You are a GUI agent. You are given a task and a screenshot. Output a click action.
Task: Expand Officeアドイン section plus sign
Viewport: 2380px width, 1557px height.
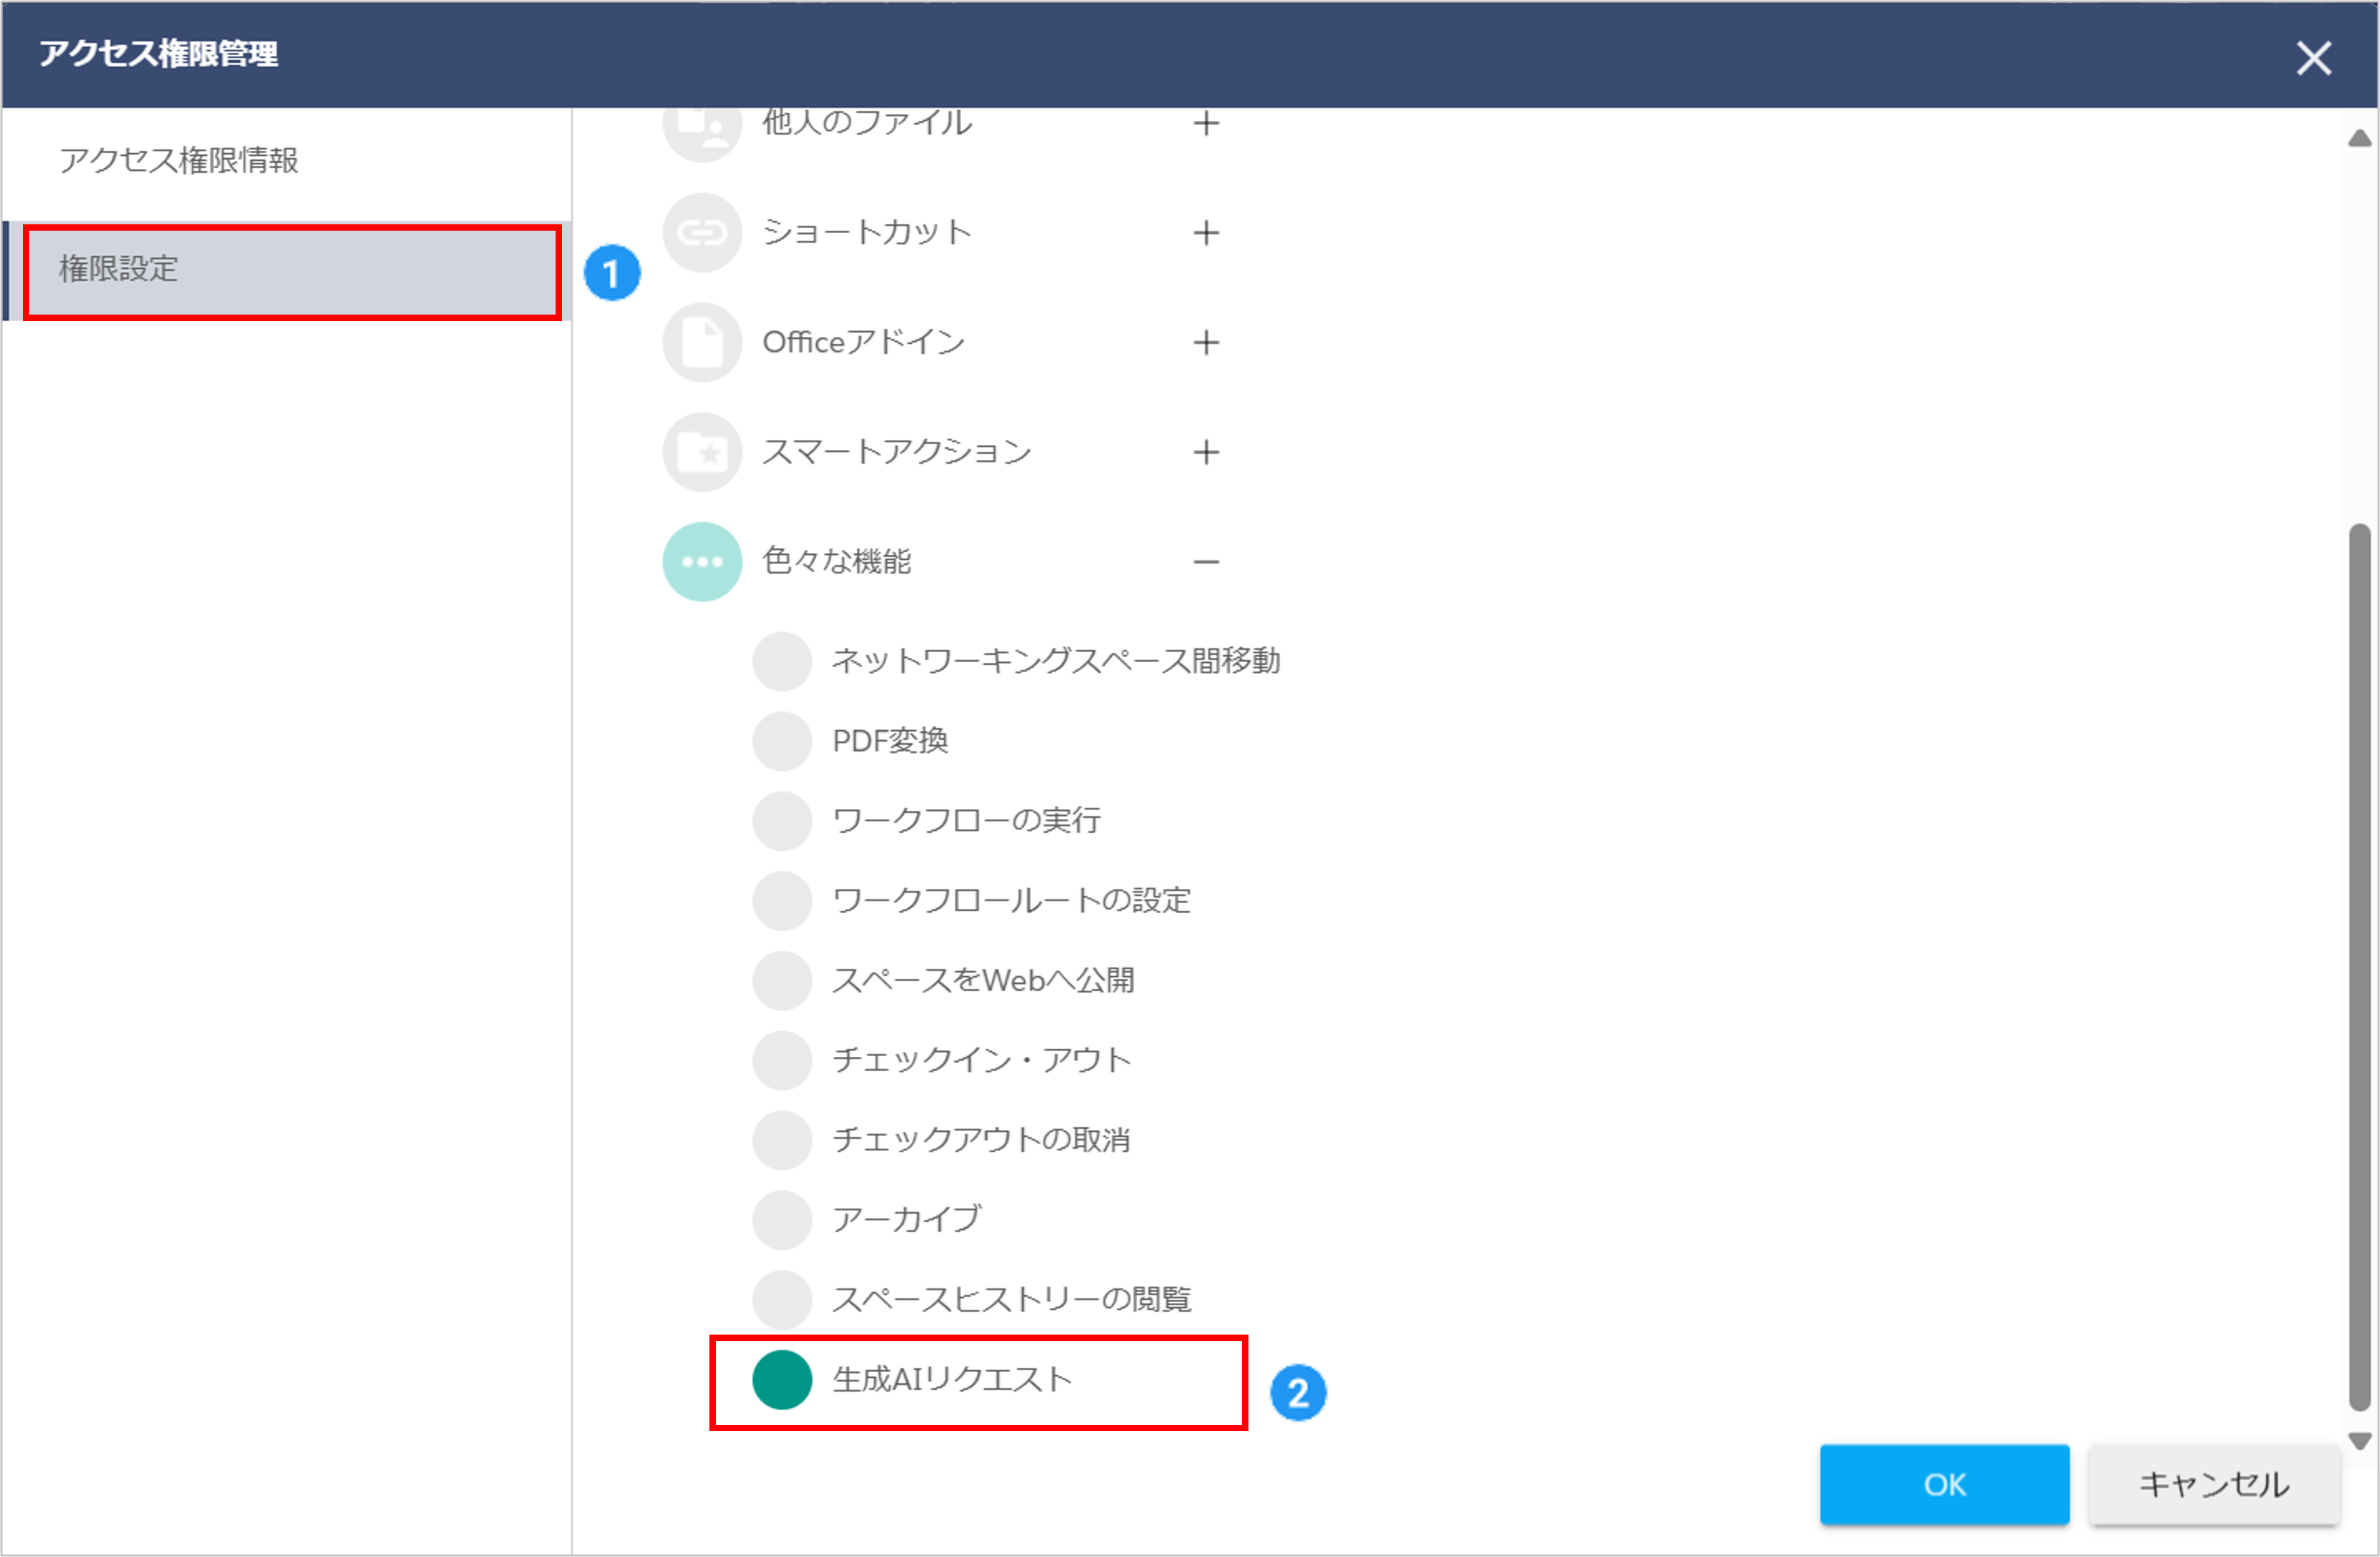[1206, 343]
